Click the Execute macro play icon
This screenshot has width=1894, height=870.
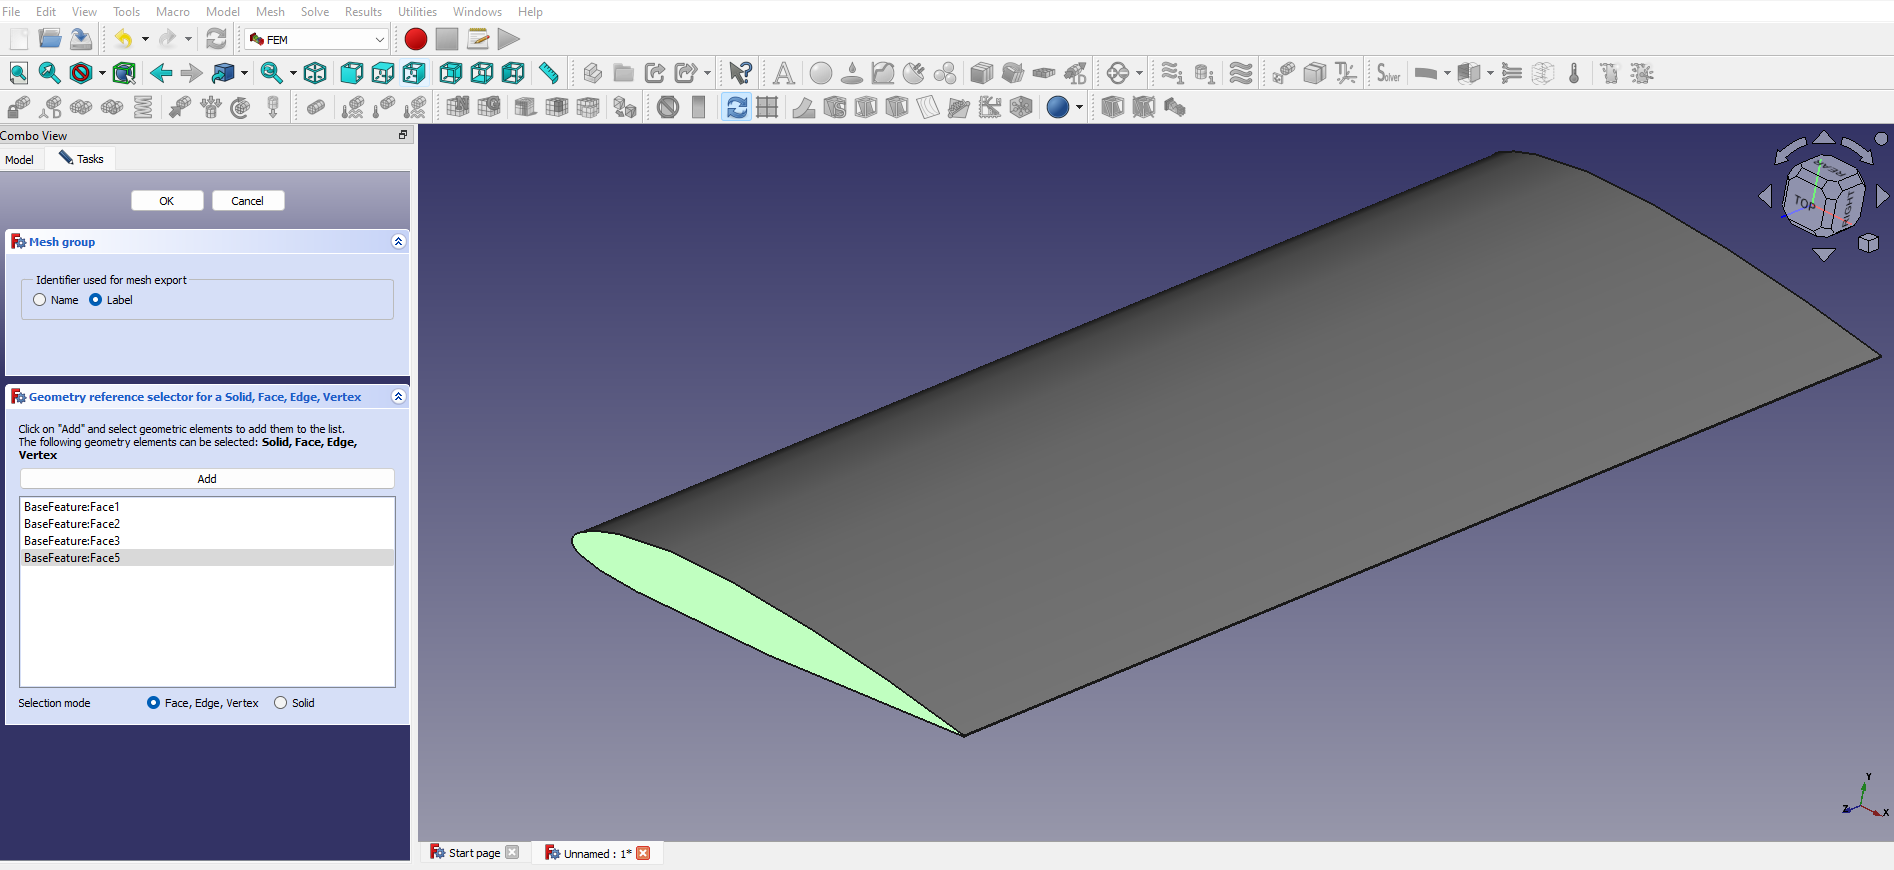coord(508,39)
